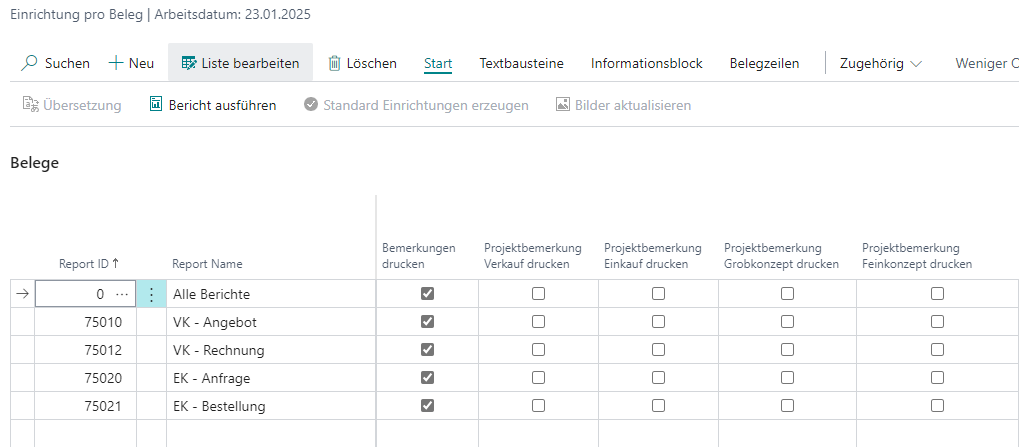The width and height of the screenshot is (1019, 447).
Task: Open row options via three vertical dots
Action: pyautogui.click(x=152, y=294)
